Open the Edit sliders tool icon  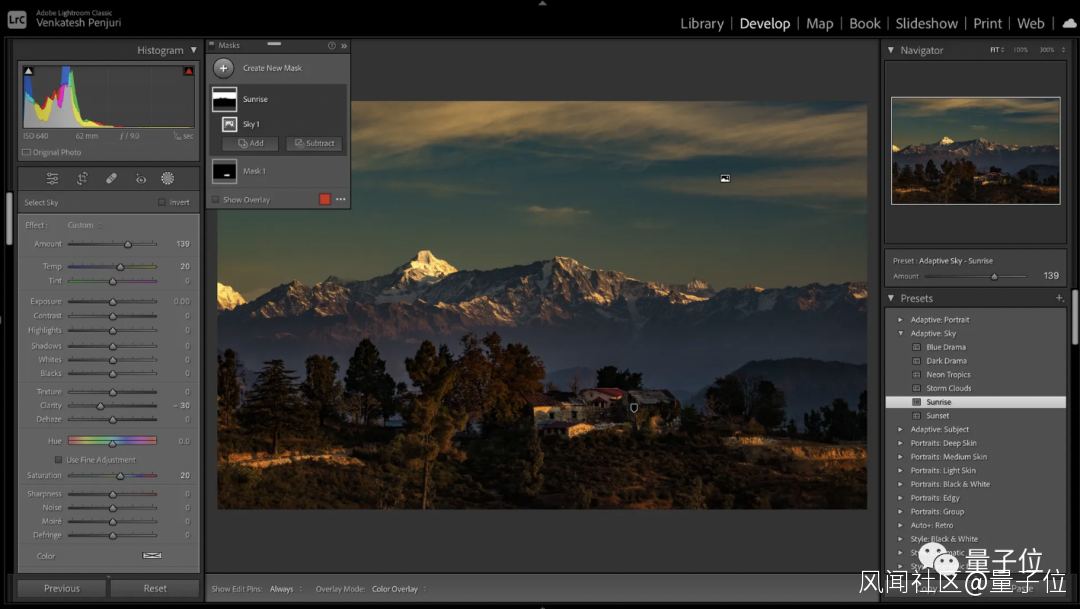[x=53, y=179]
